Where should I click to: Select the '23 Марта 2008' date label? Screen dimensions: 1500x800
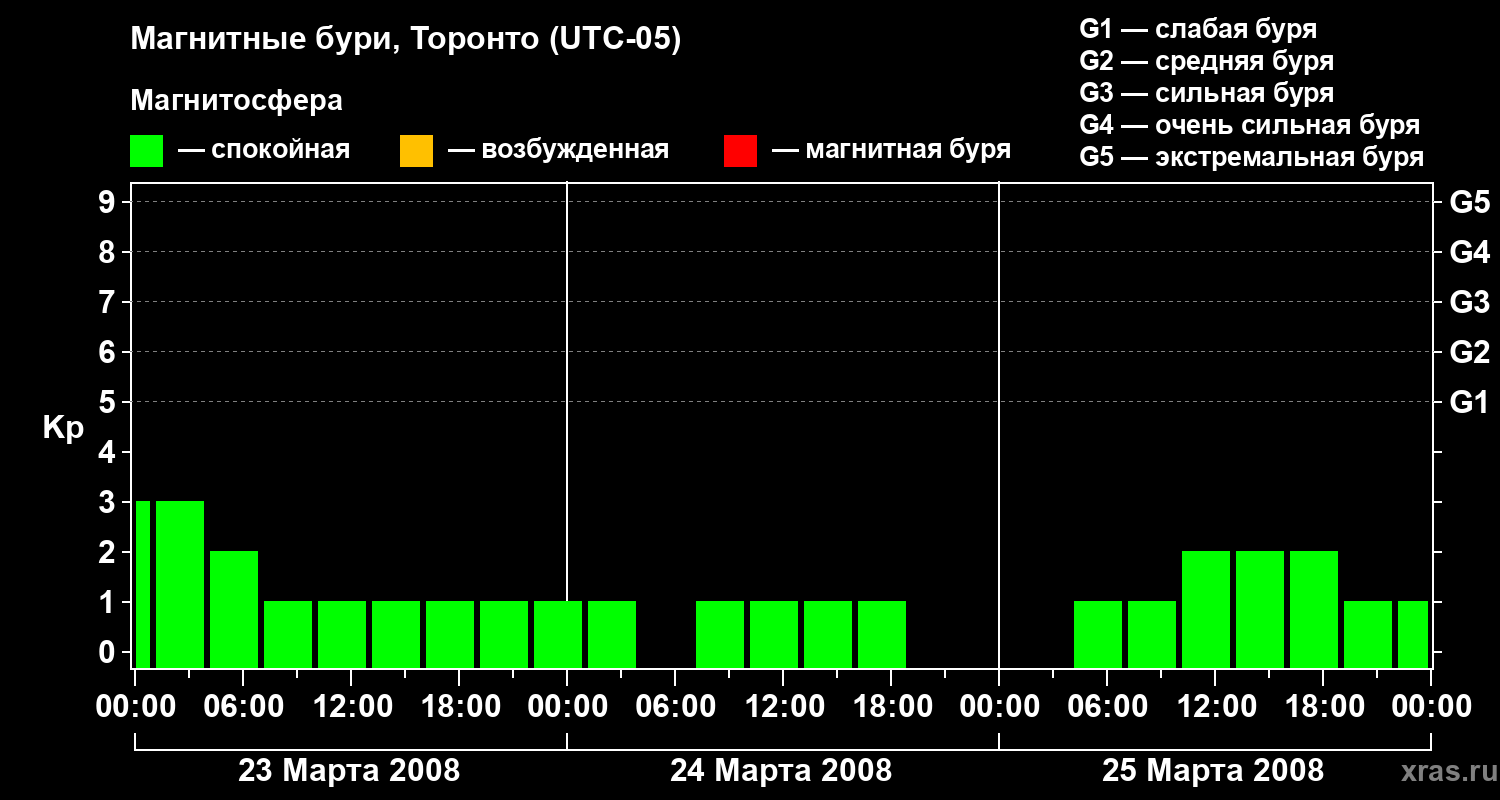click(349, 771)
